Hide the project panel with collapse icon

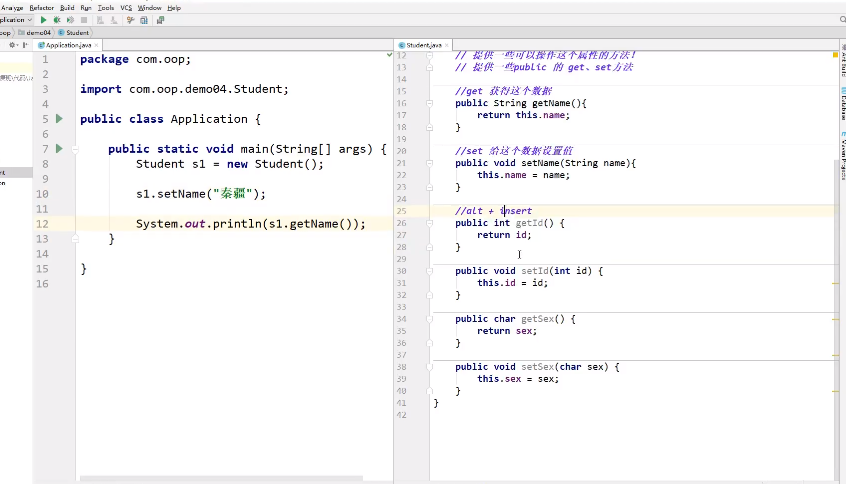[25, 45]
